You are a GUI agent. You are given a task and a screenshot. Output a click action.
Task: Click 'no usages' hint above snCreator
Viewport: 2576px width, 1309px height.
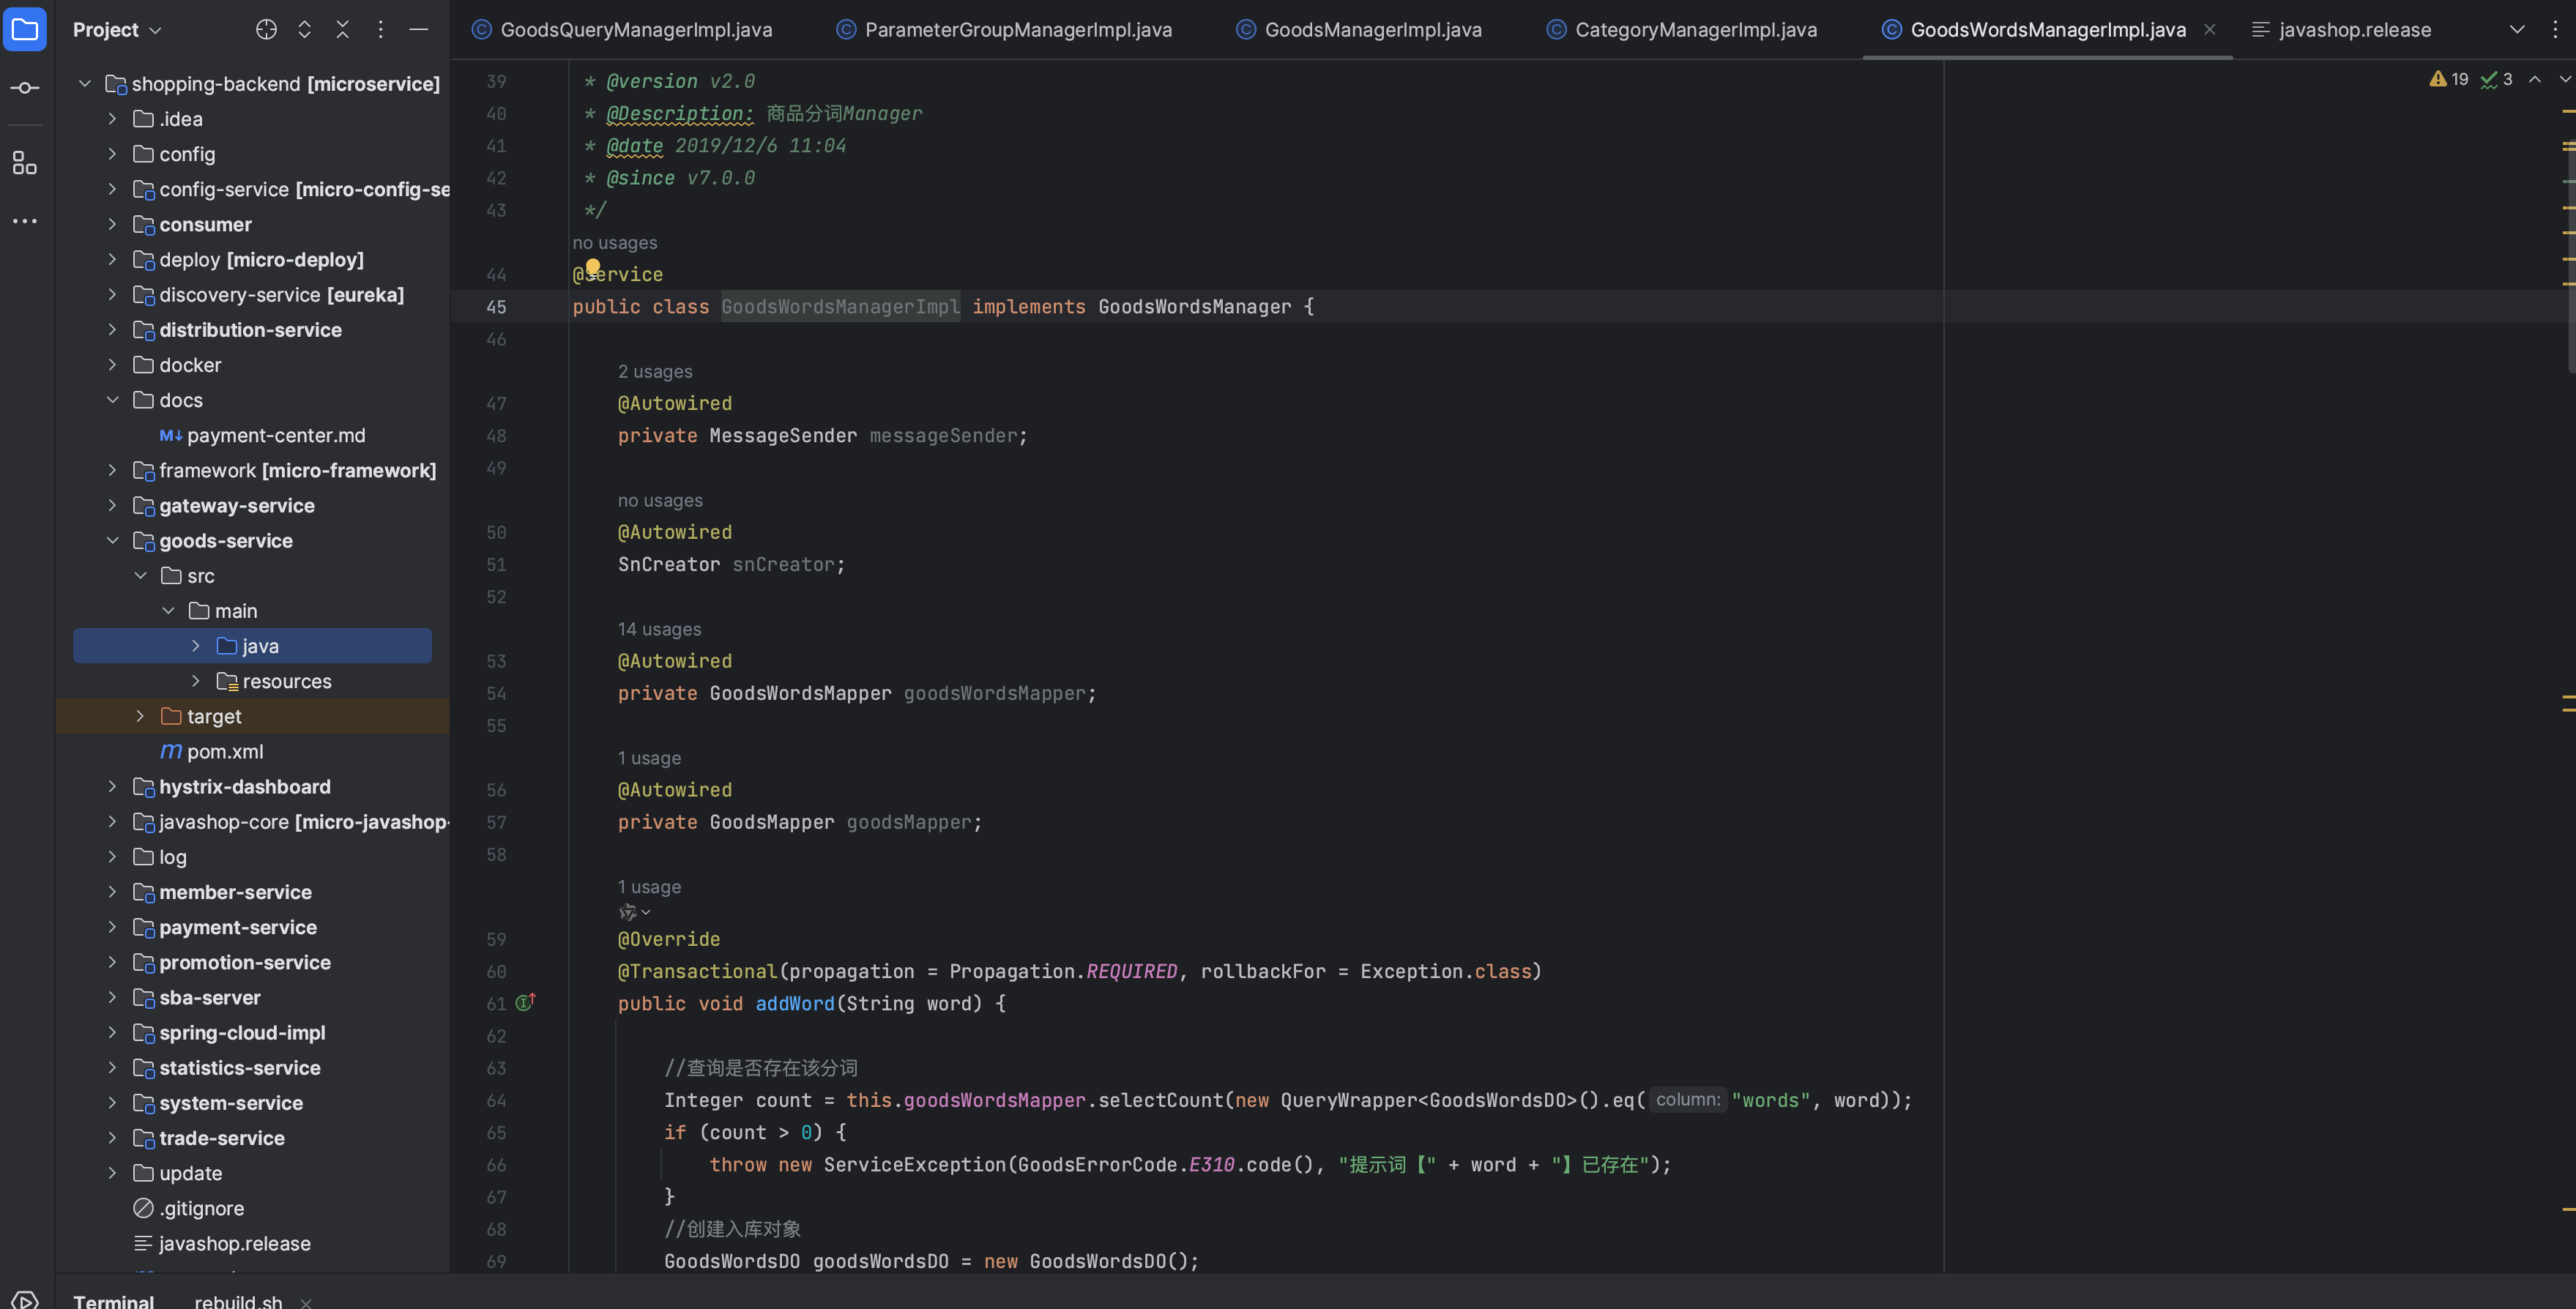[x=660, y=500]
